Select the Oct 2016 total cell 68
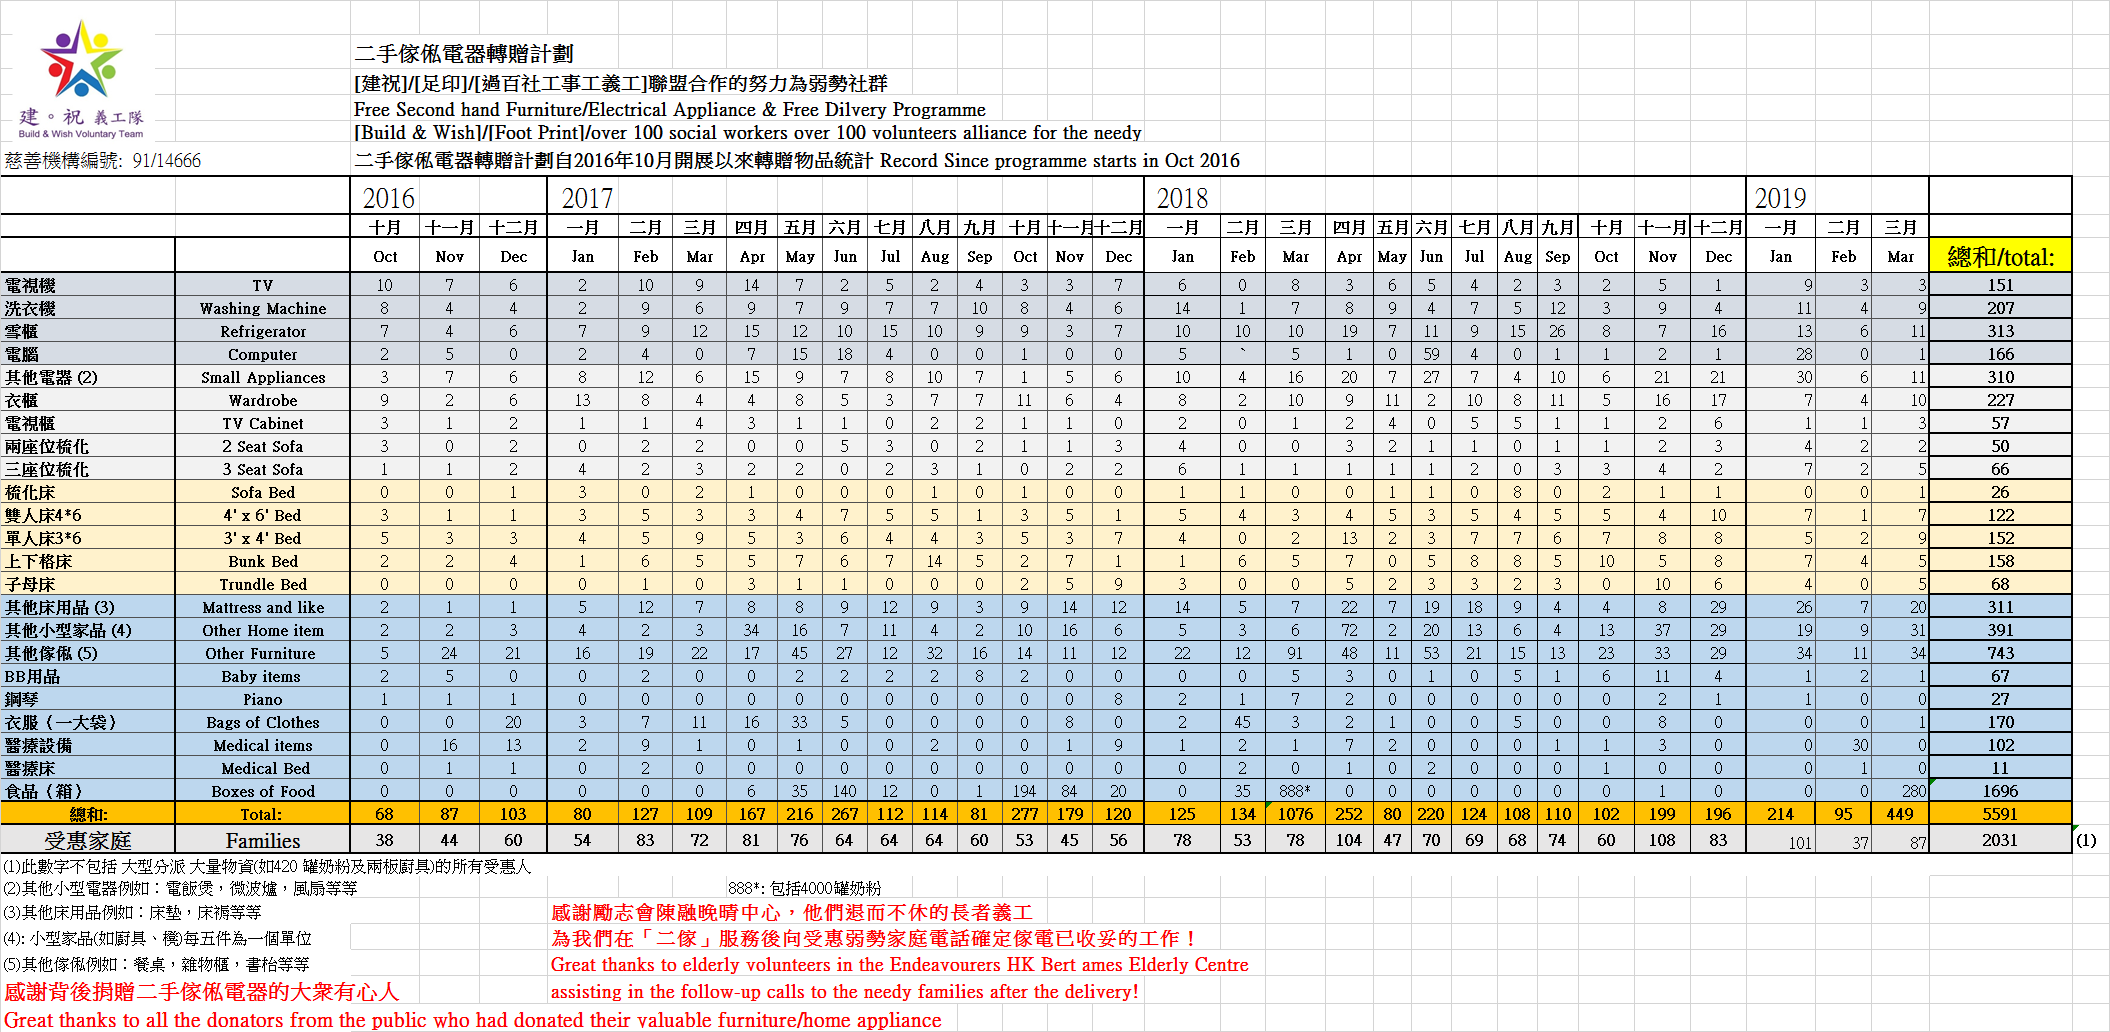This screenshot has height=1032, width=2110. click(x=384, y=814)
